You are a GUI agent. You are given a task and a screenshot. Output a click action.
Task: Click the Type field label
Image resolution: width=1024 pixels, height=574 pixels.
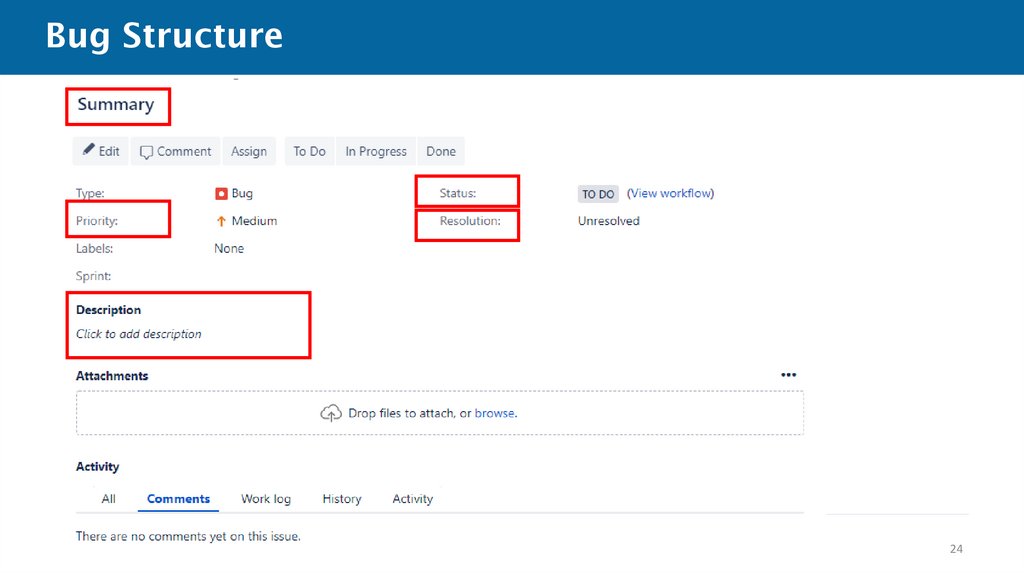(89, 193)
